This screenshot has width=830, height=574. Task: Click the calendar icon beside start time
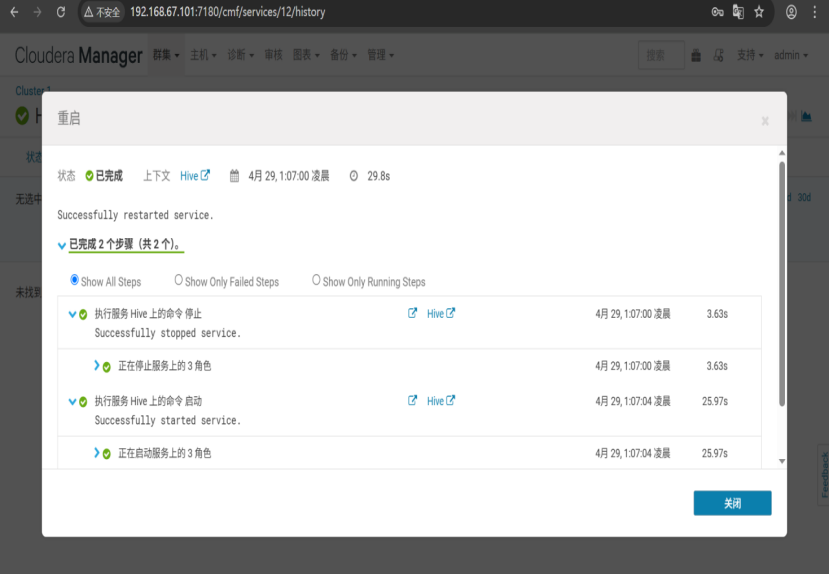pyautogui.click(x=234, y=176)
